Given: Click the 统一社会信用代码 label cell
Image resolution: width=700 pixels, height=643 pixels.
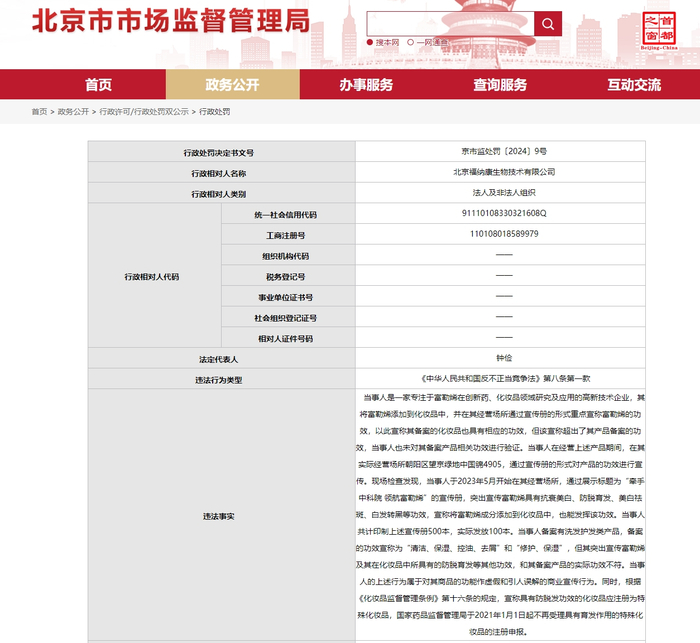Looking at the screenshot, I should [288, 213].
